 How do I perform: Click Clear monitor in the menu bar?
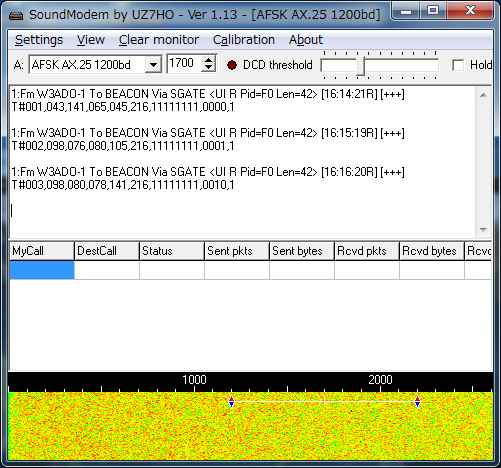[159, 40]
